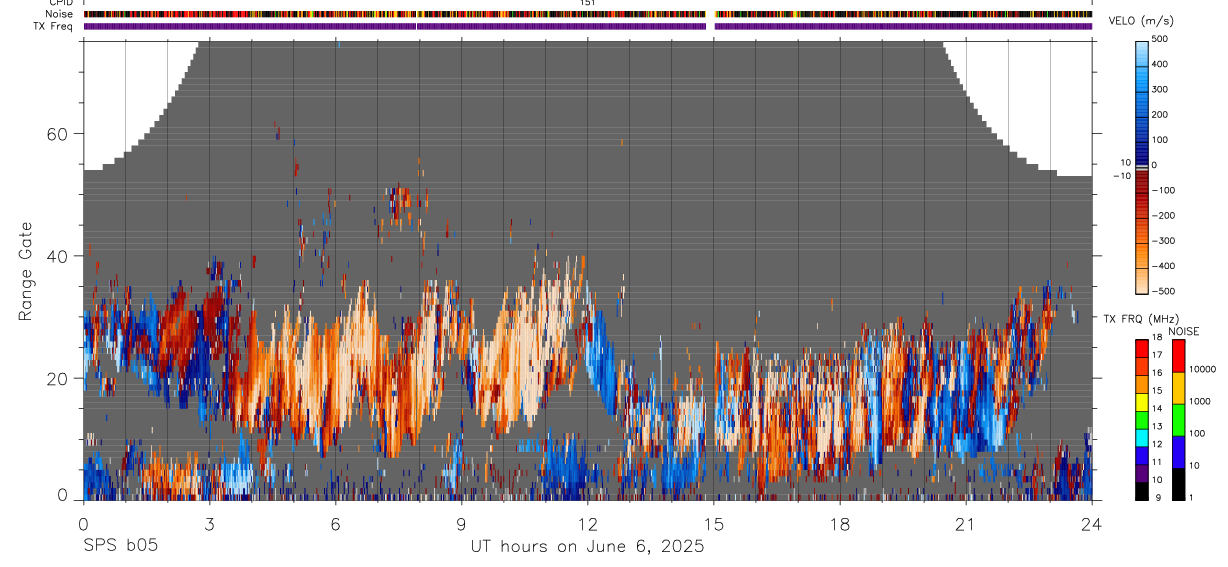Click the yellow swatch in NOISE legend
This screenshot has width=1228, height=567.
coord(1178,388)
